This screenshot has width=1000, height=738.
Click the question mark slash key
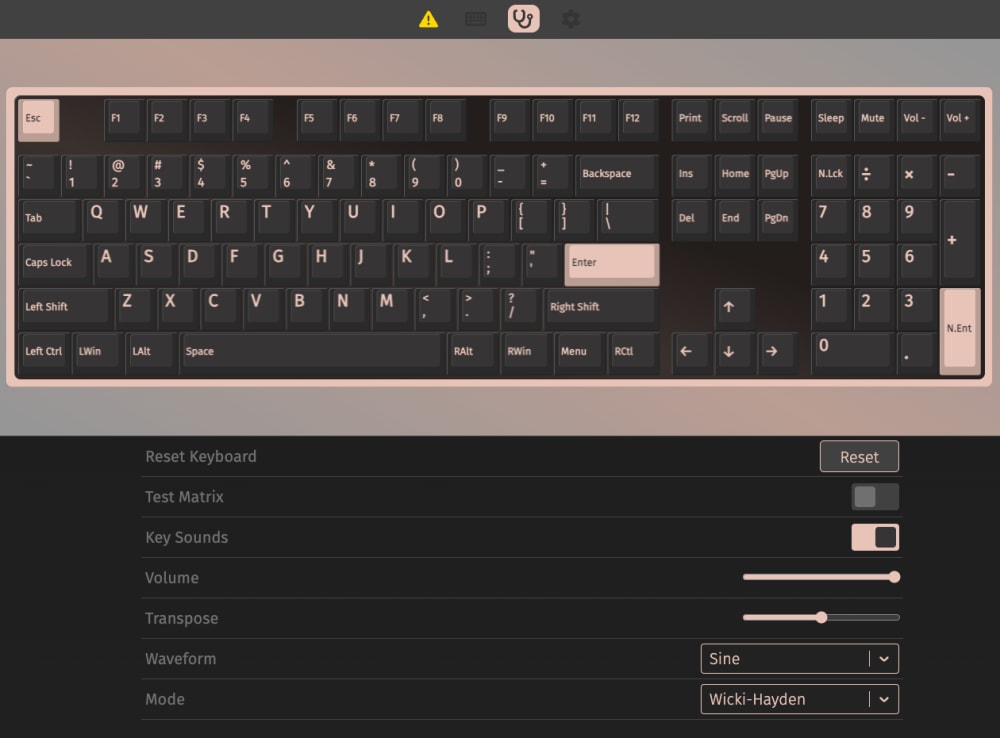pyautogui.click(x=520, y=309)
